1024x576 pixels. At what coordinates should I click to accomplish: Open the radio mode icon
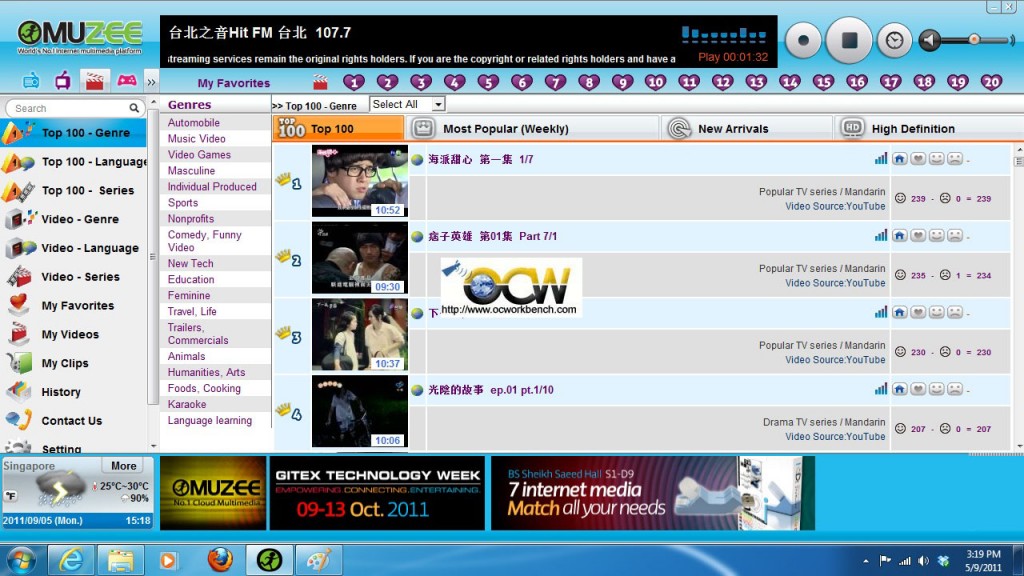31,82
